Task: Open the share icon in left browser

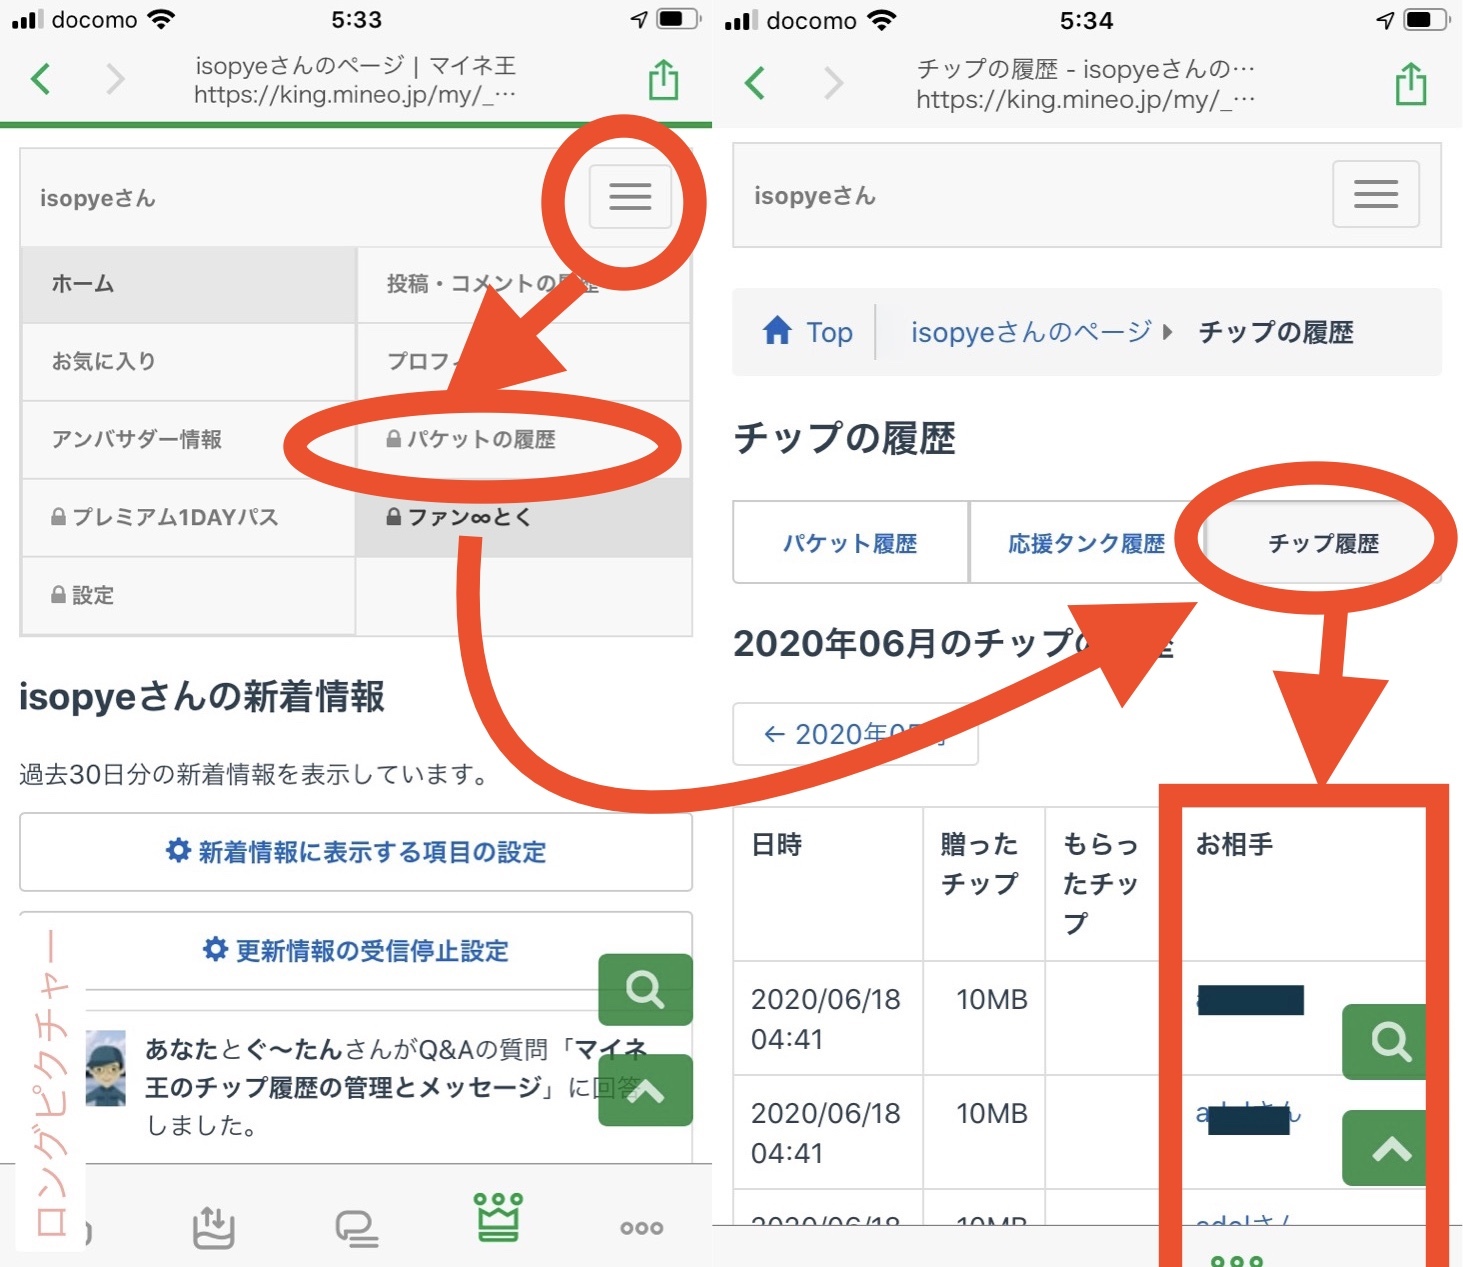Action: click(664, 79)
